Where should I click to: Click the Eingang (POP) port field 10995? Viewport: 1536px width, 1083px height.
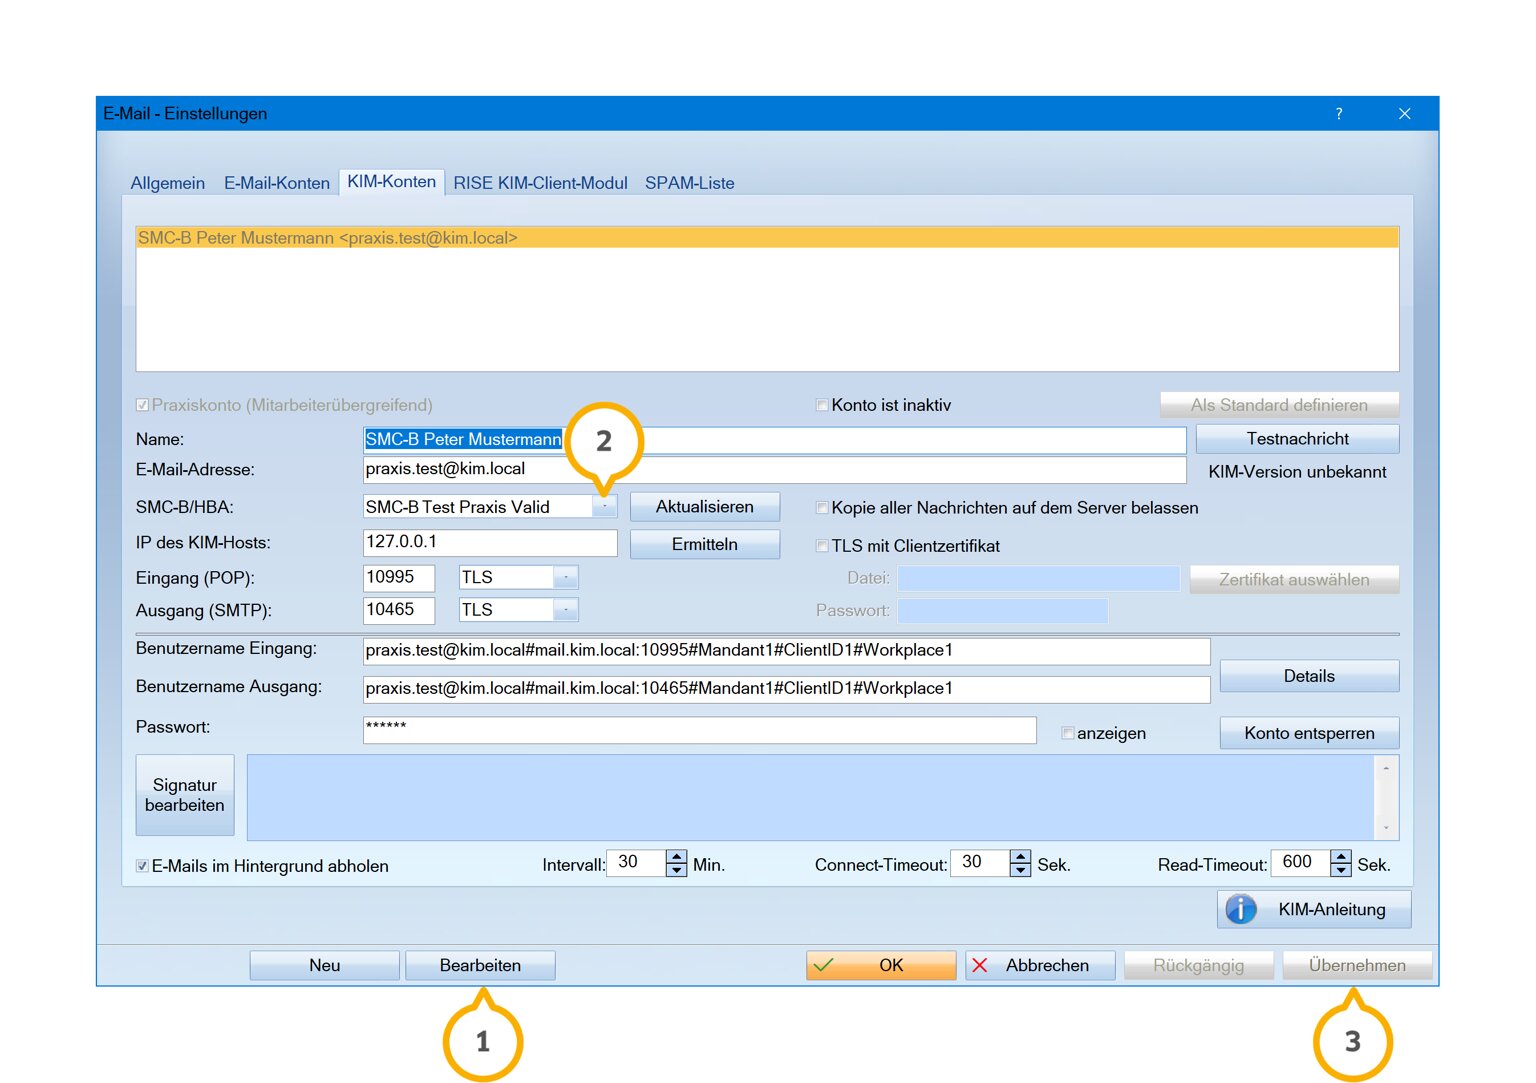pos(399,578)
